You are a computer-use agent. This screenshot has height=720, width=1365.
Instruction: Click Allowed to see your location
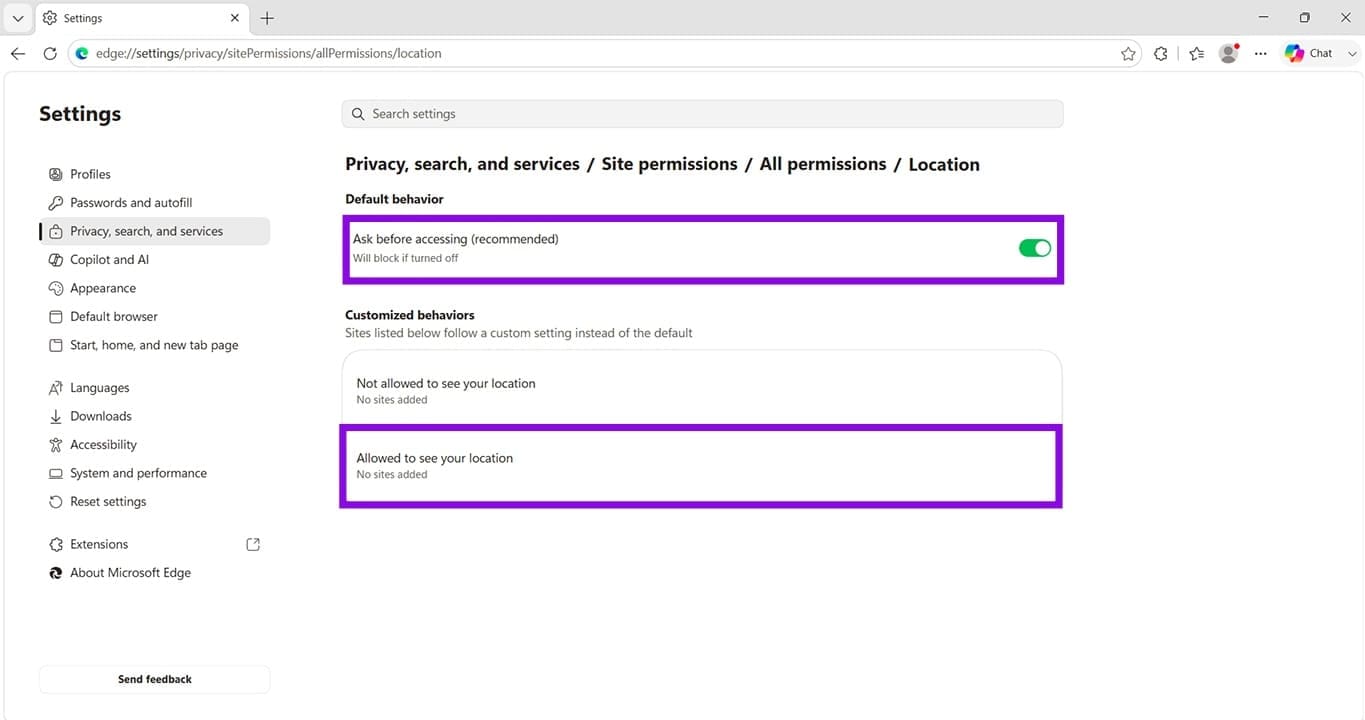coord(702,466)
